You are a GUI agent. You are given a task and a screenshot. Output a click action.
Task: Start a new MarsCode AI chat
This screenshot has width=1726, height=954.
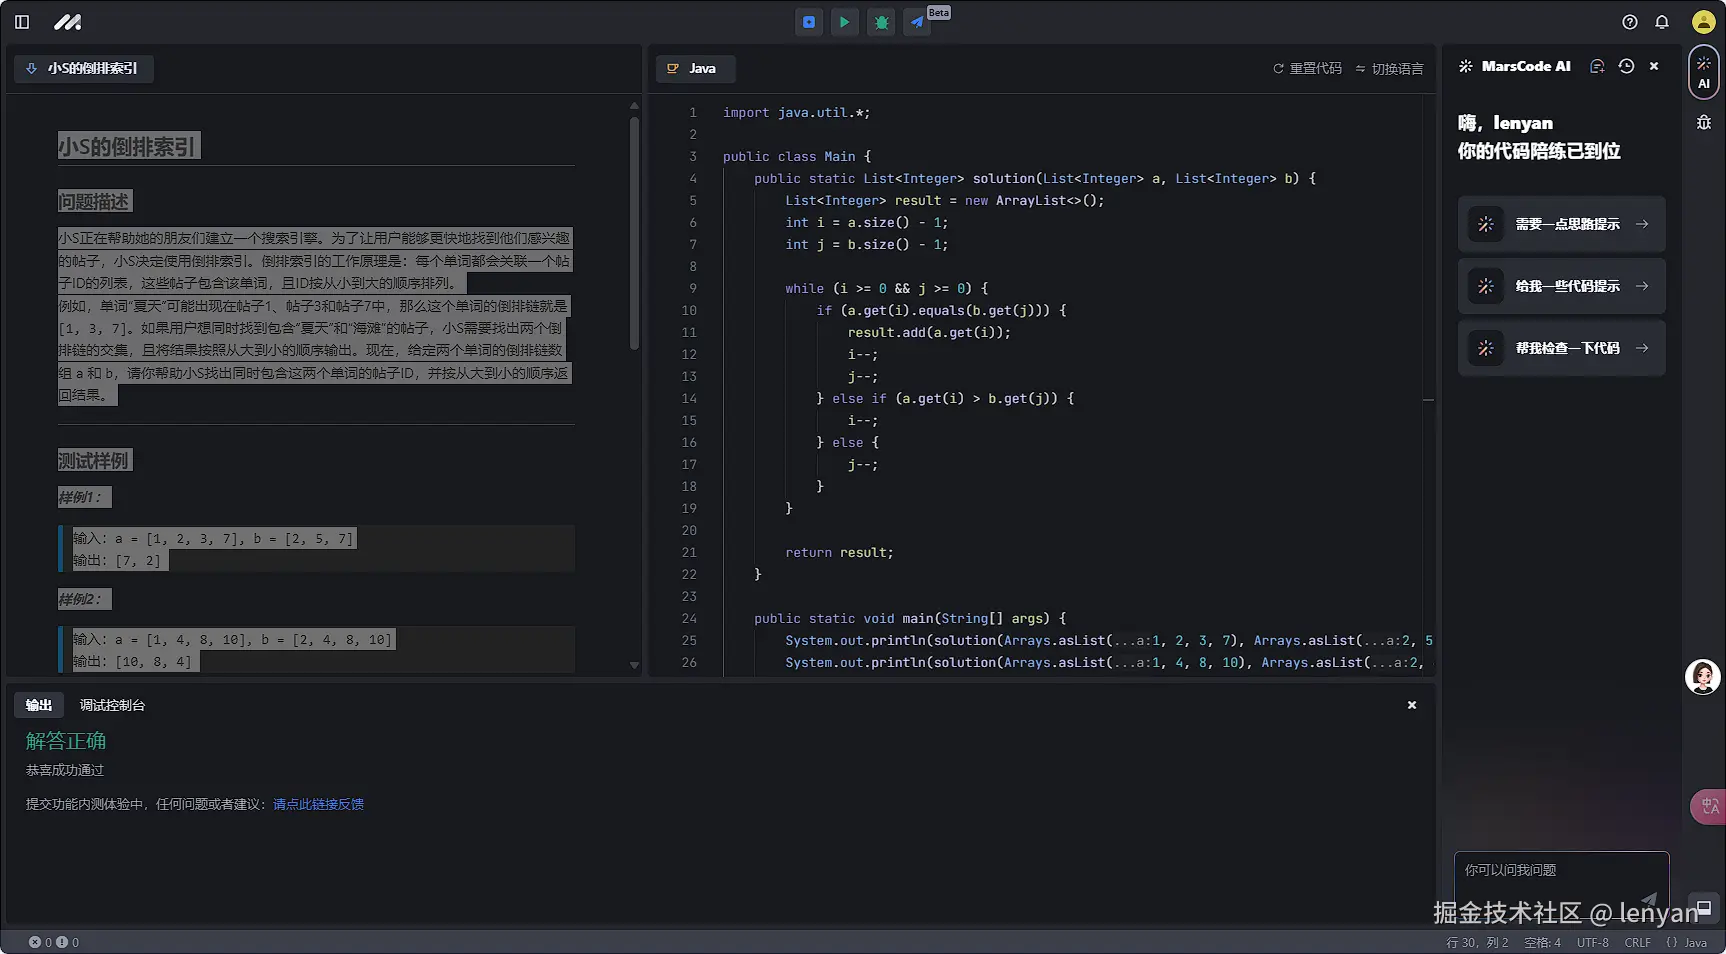[x=1597, y=66]
